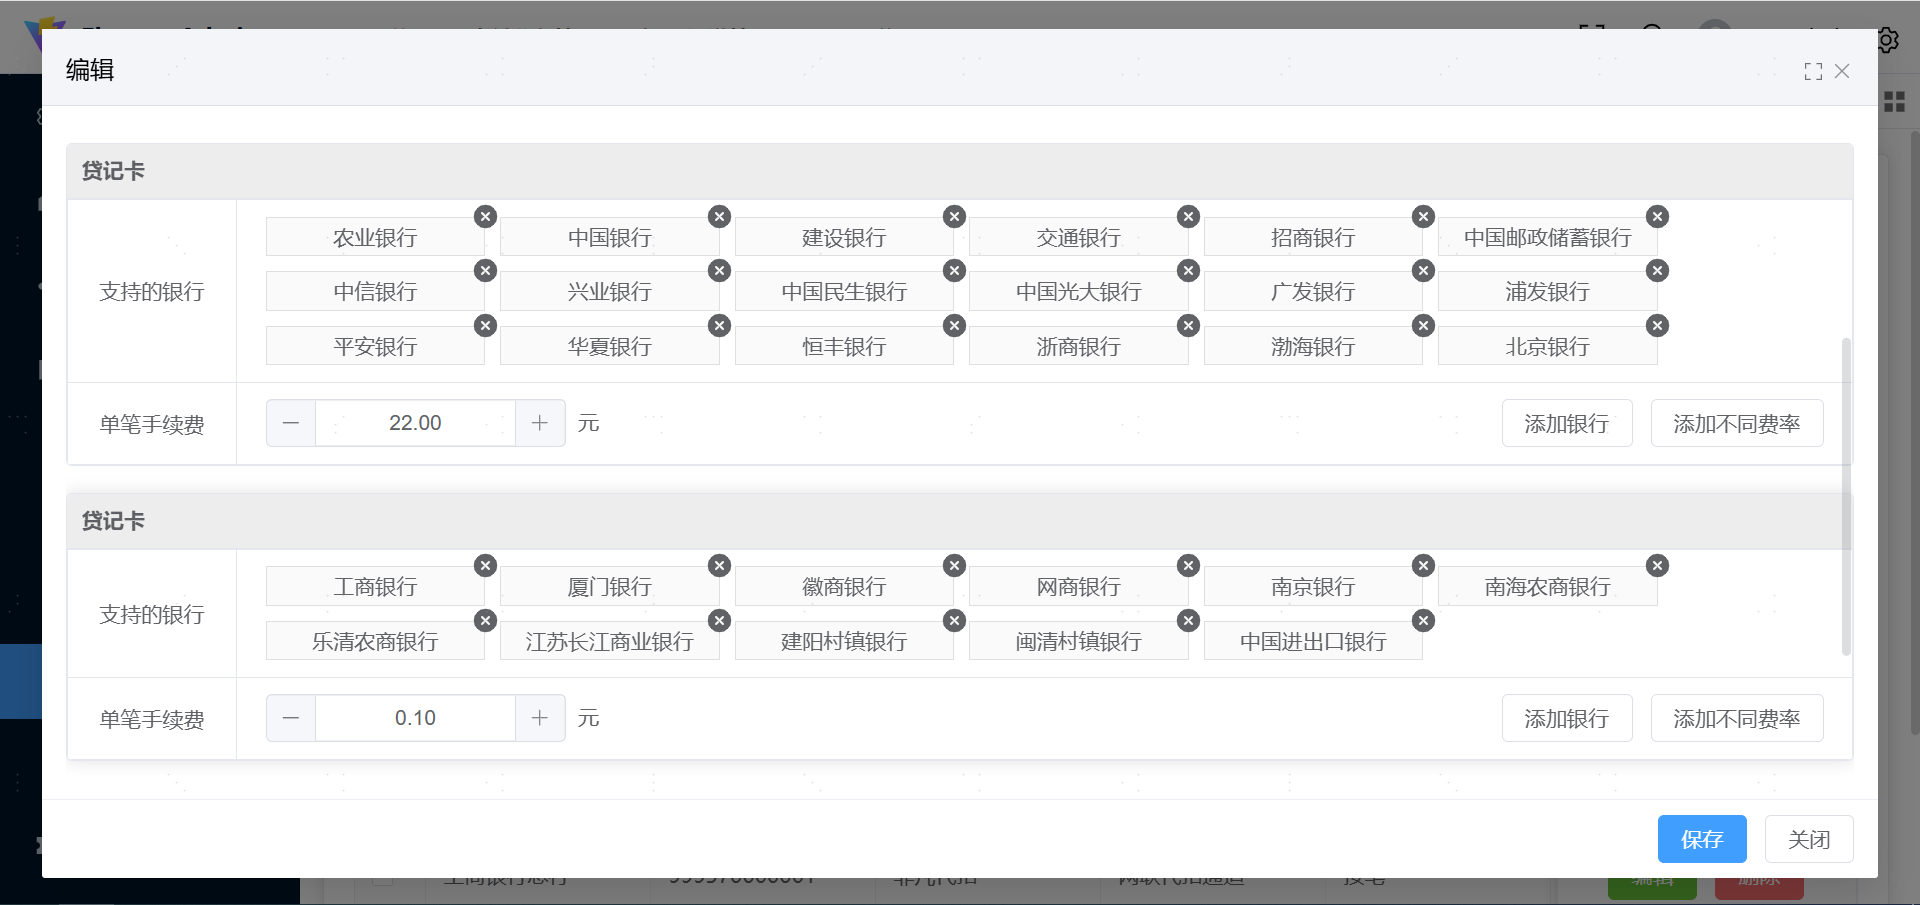Remove 兴业银行 tag via its x icon
The width and height of the screenshot is (1920, 905).
tap(719, 271)
